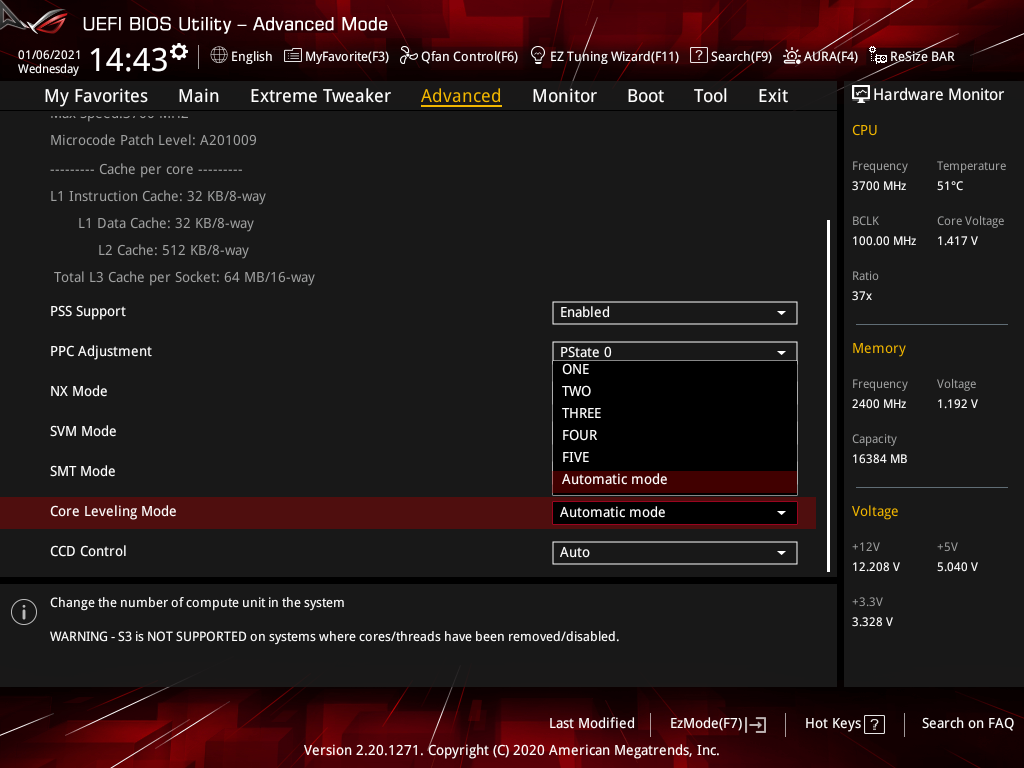
Task: Choose ONE in the dropdown list
Action: coord(674,370)
